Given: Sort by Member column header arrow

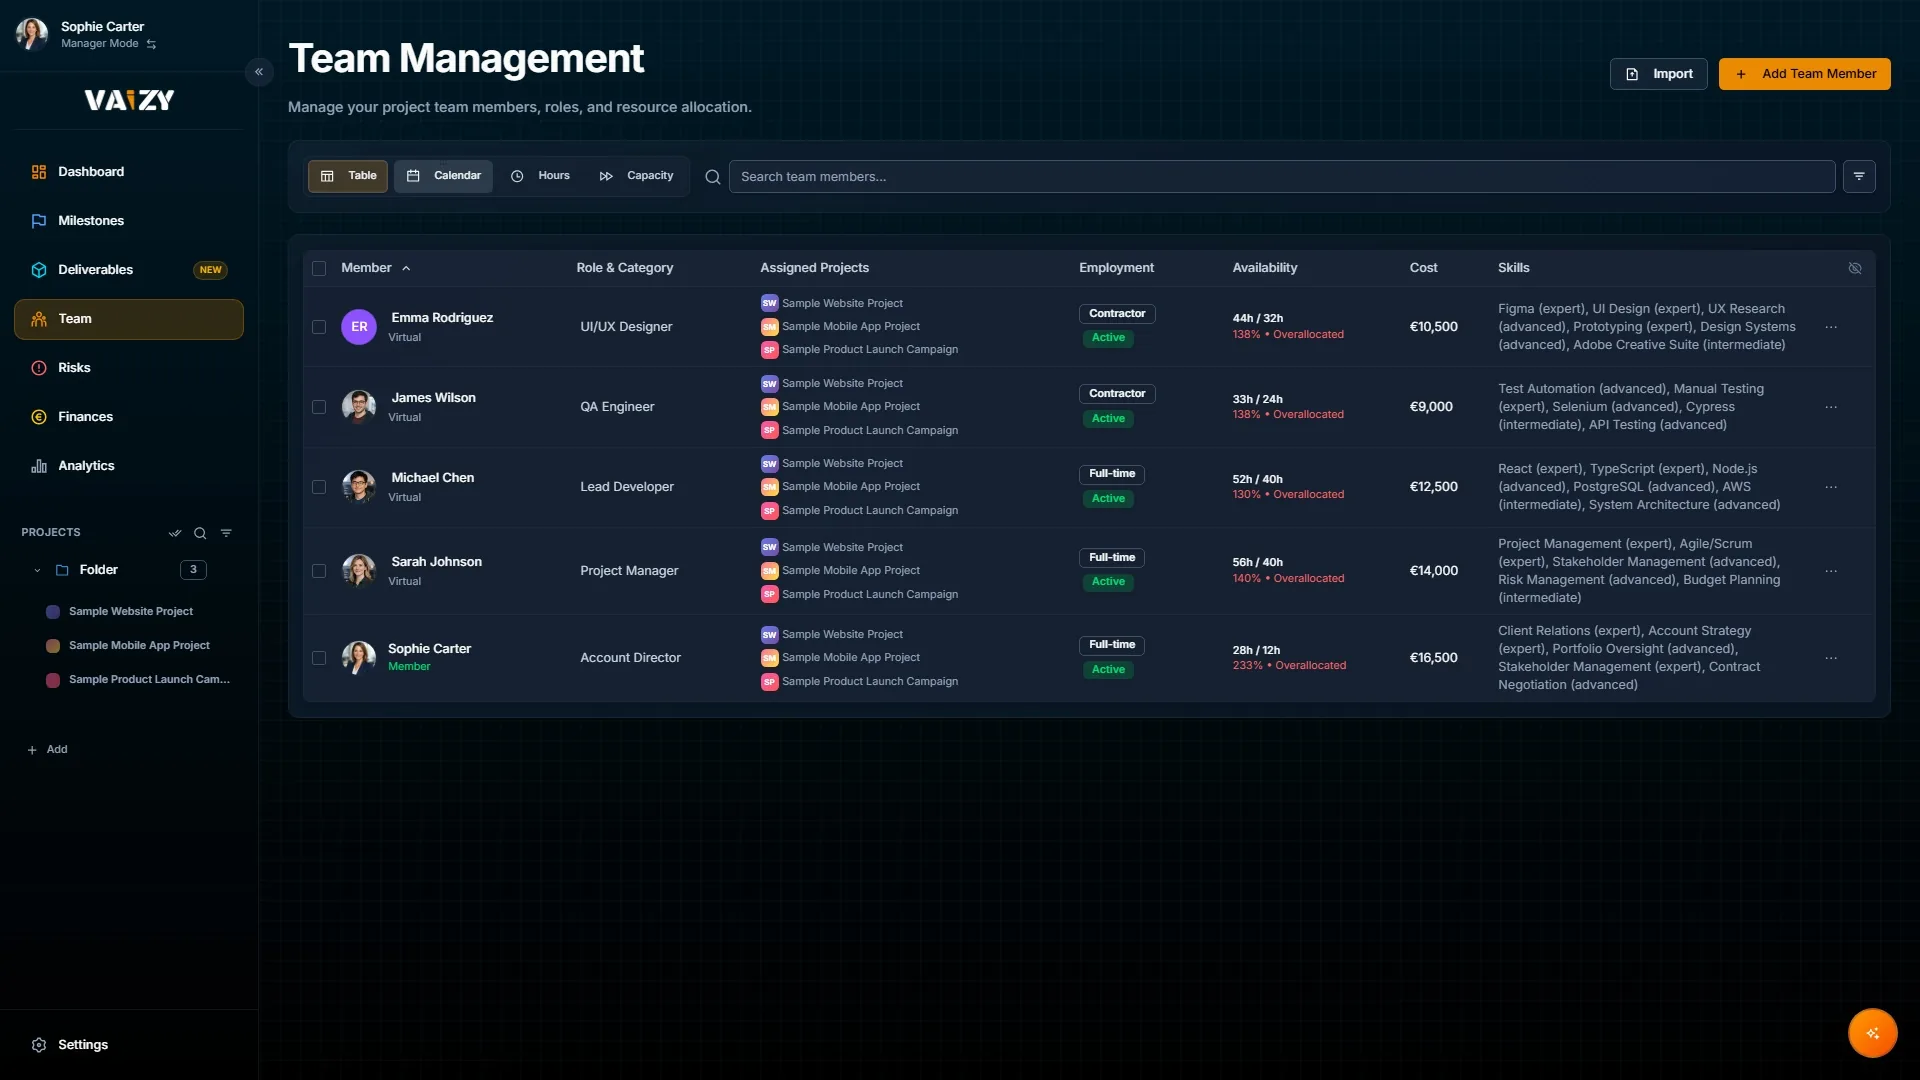Looking at the screenshot, I should click(406, 268).
